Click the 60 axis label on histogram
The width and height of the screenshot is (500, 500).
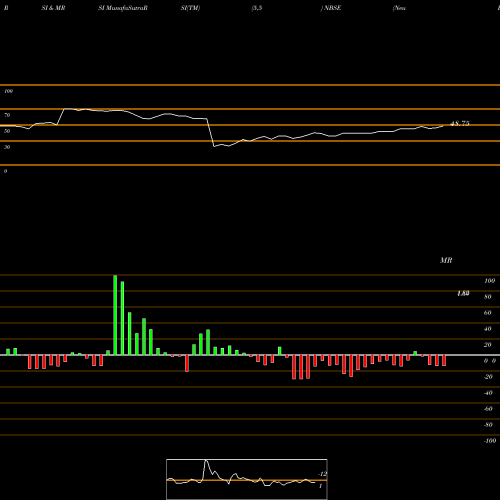point(488,313)
